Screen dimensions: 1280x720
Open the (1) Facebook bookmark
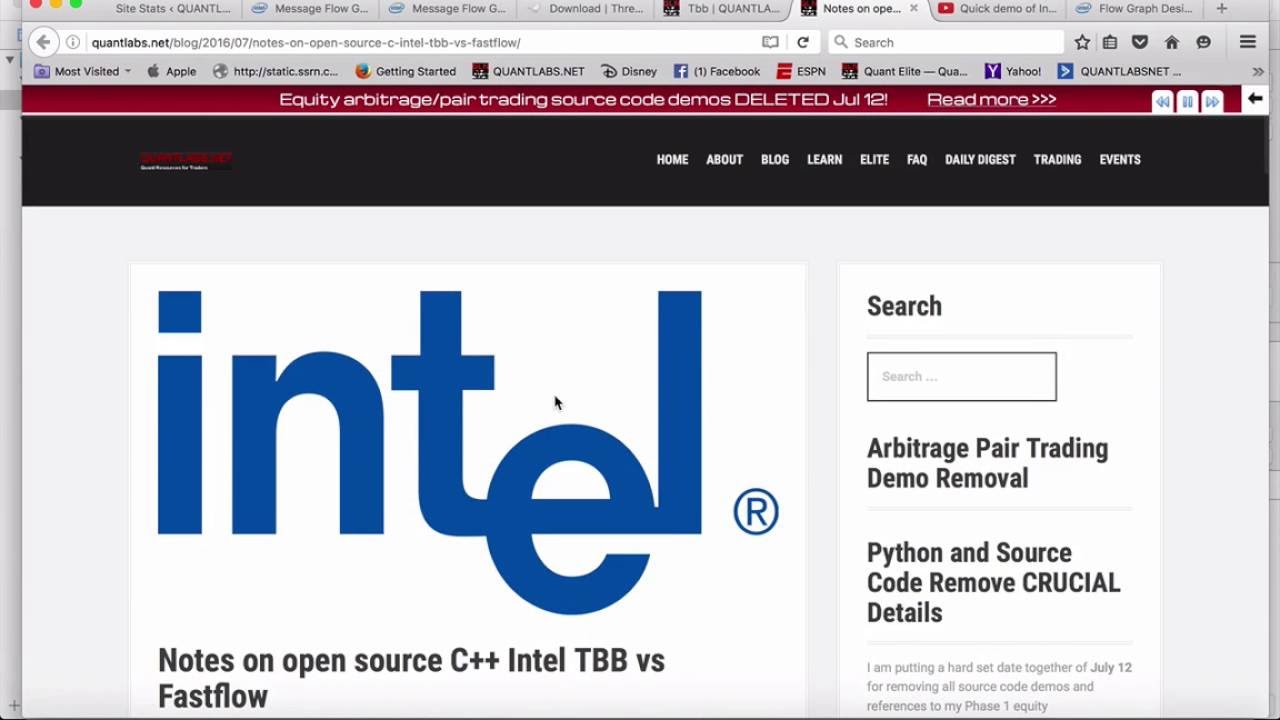pyautogui.click(x=716, y=71)
